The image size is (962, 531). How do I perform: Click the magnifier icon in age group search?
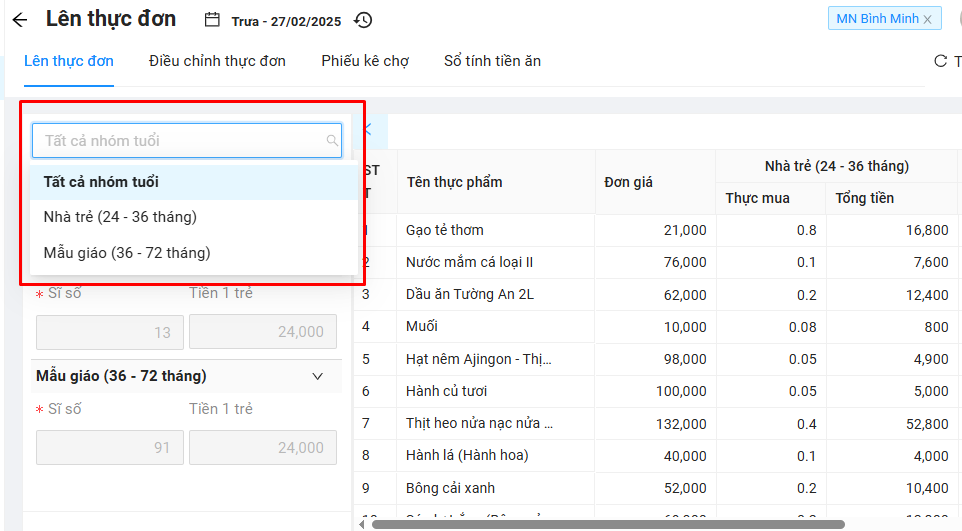332,141
